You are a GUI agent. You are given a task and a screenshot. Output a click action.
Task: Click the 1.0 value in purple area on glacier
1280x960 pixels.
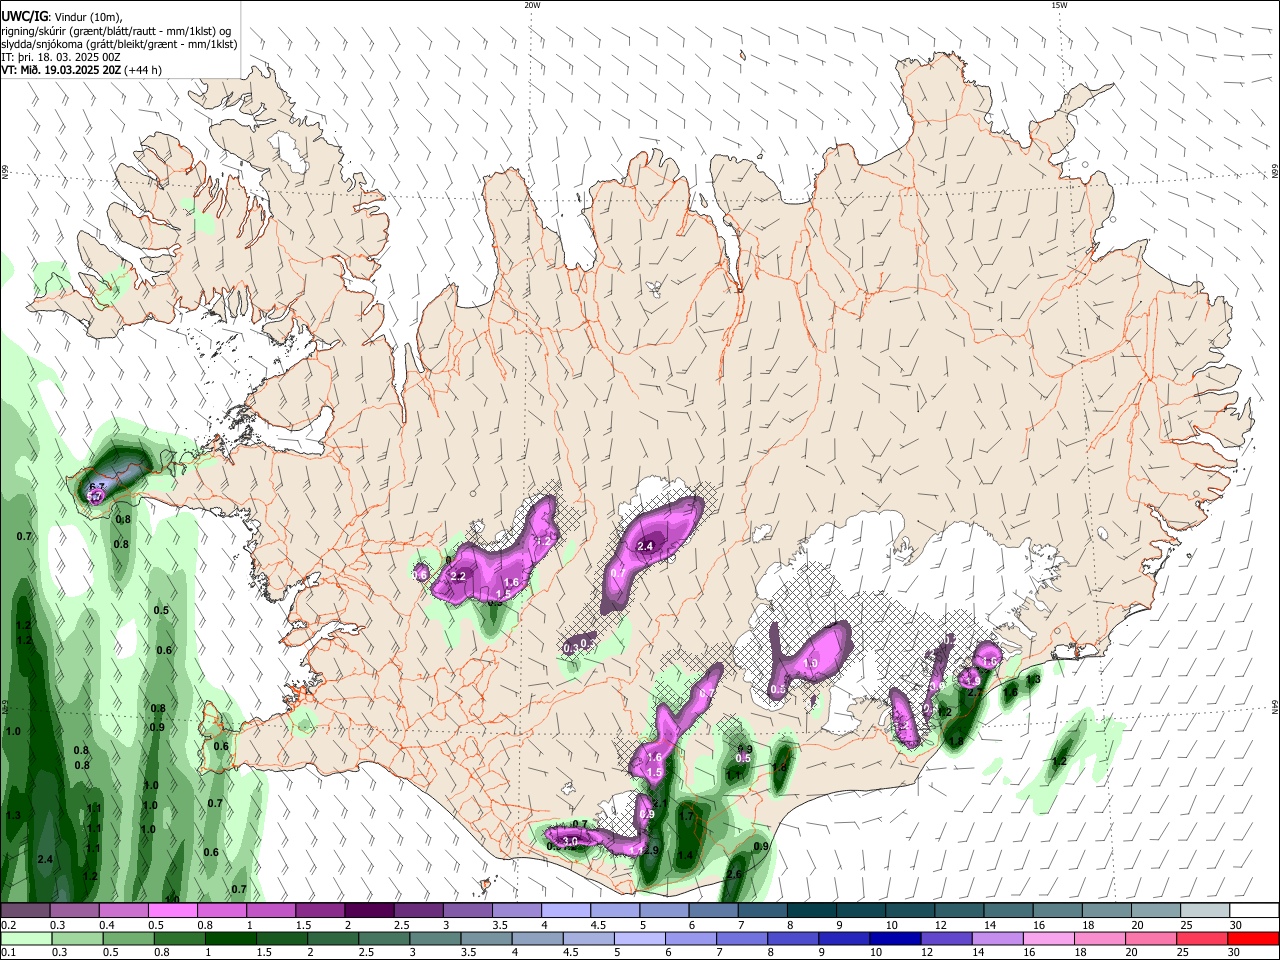[810, 663]
